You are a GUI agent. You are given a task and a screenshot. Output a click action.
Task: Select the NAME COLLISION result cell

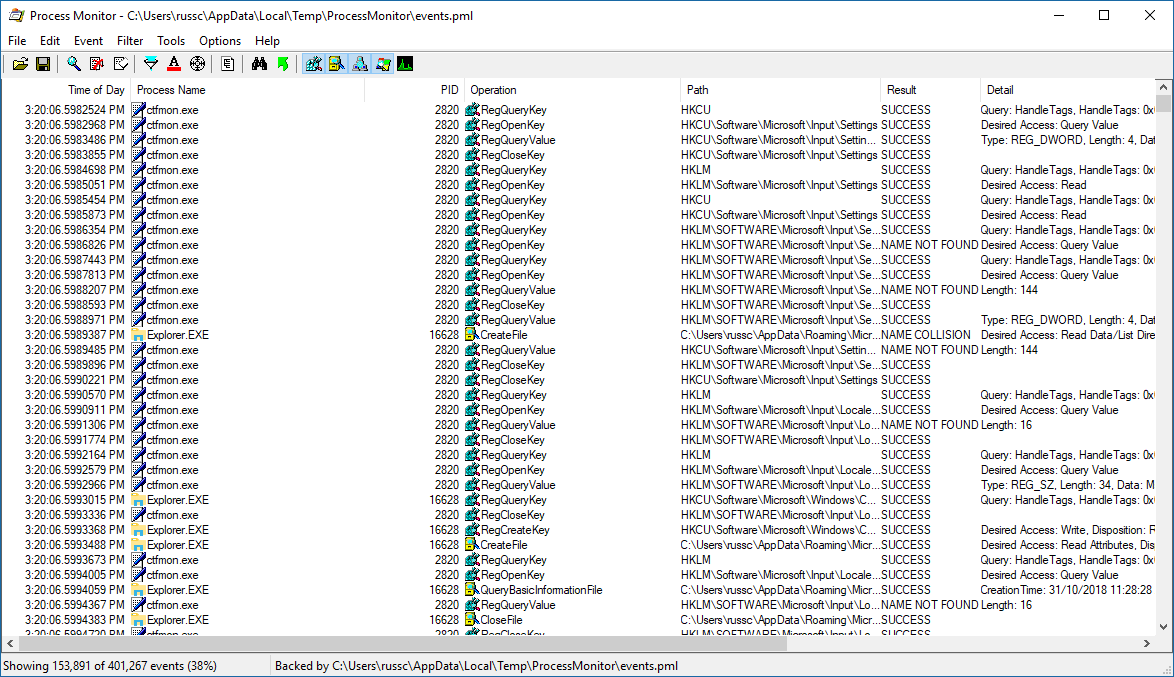tap(925, 336)
